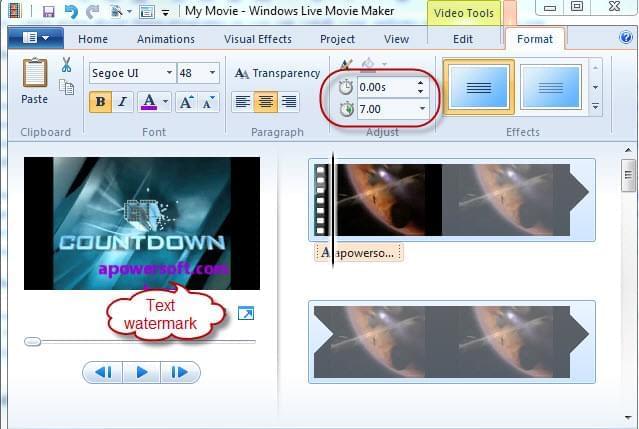Switch to the Animations tab
Image resolution: width=639 pixels, height=429 pixels.
coord(165,39)
